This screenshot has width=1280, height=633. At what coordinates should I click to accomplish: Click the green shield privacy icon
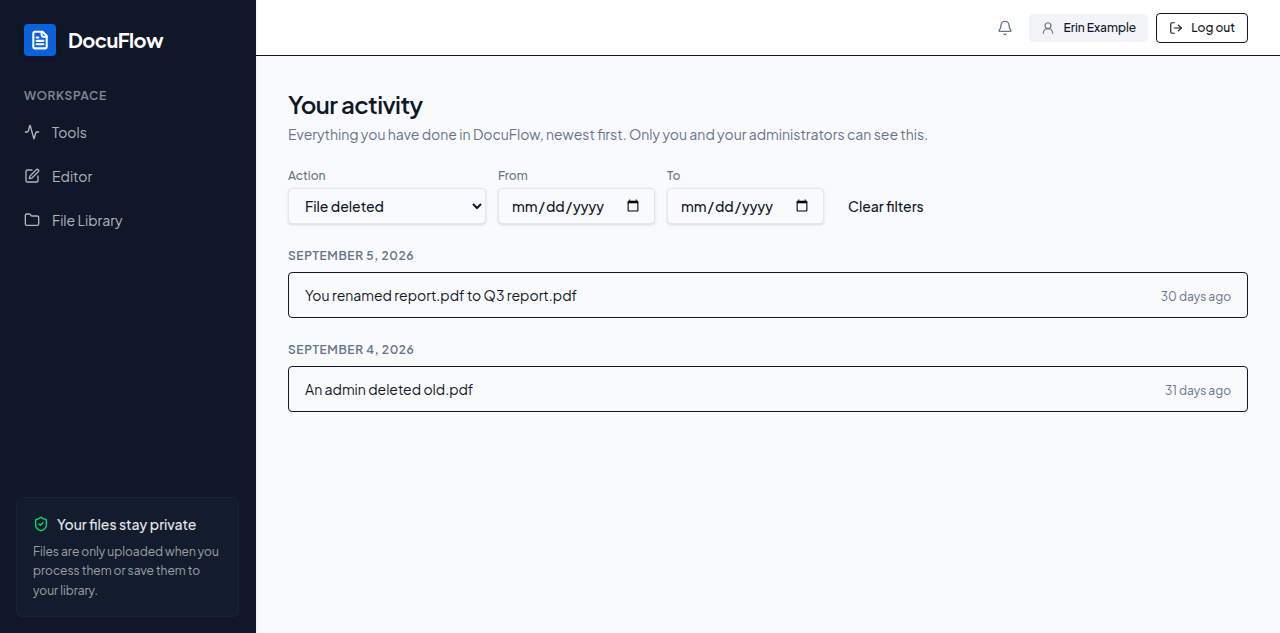tap(41, 524)
